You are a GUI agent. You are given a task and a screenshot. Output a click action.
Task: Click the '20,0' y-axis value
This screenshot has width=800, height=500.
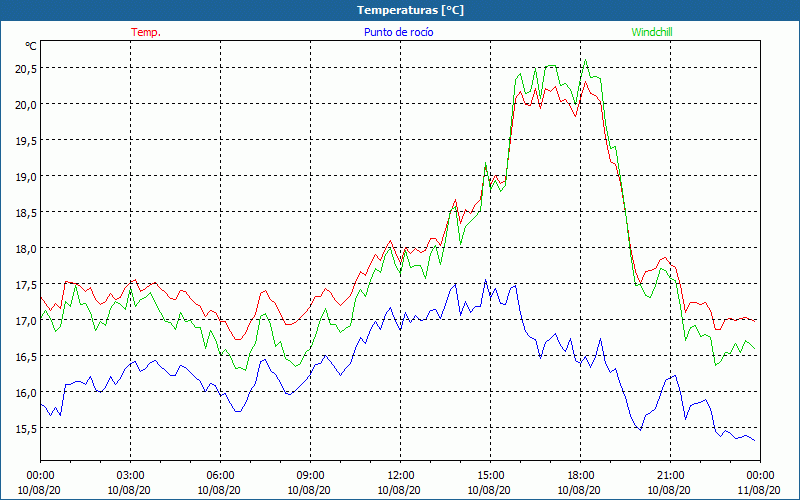coord(26,105)
